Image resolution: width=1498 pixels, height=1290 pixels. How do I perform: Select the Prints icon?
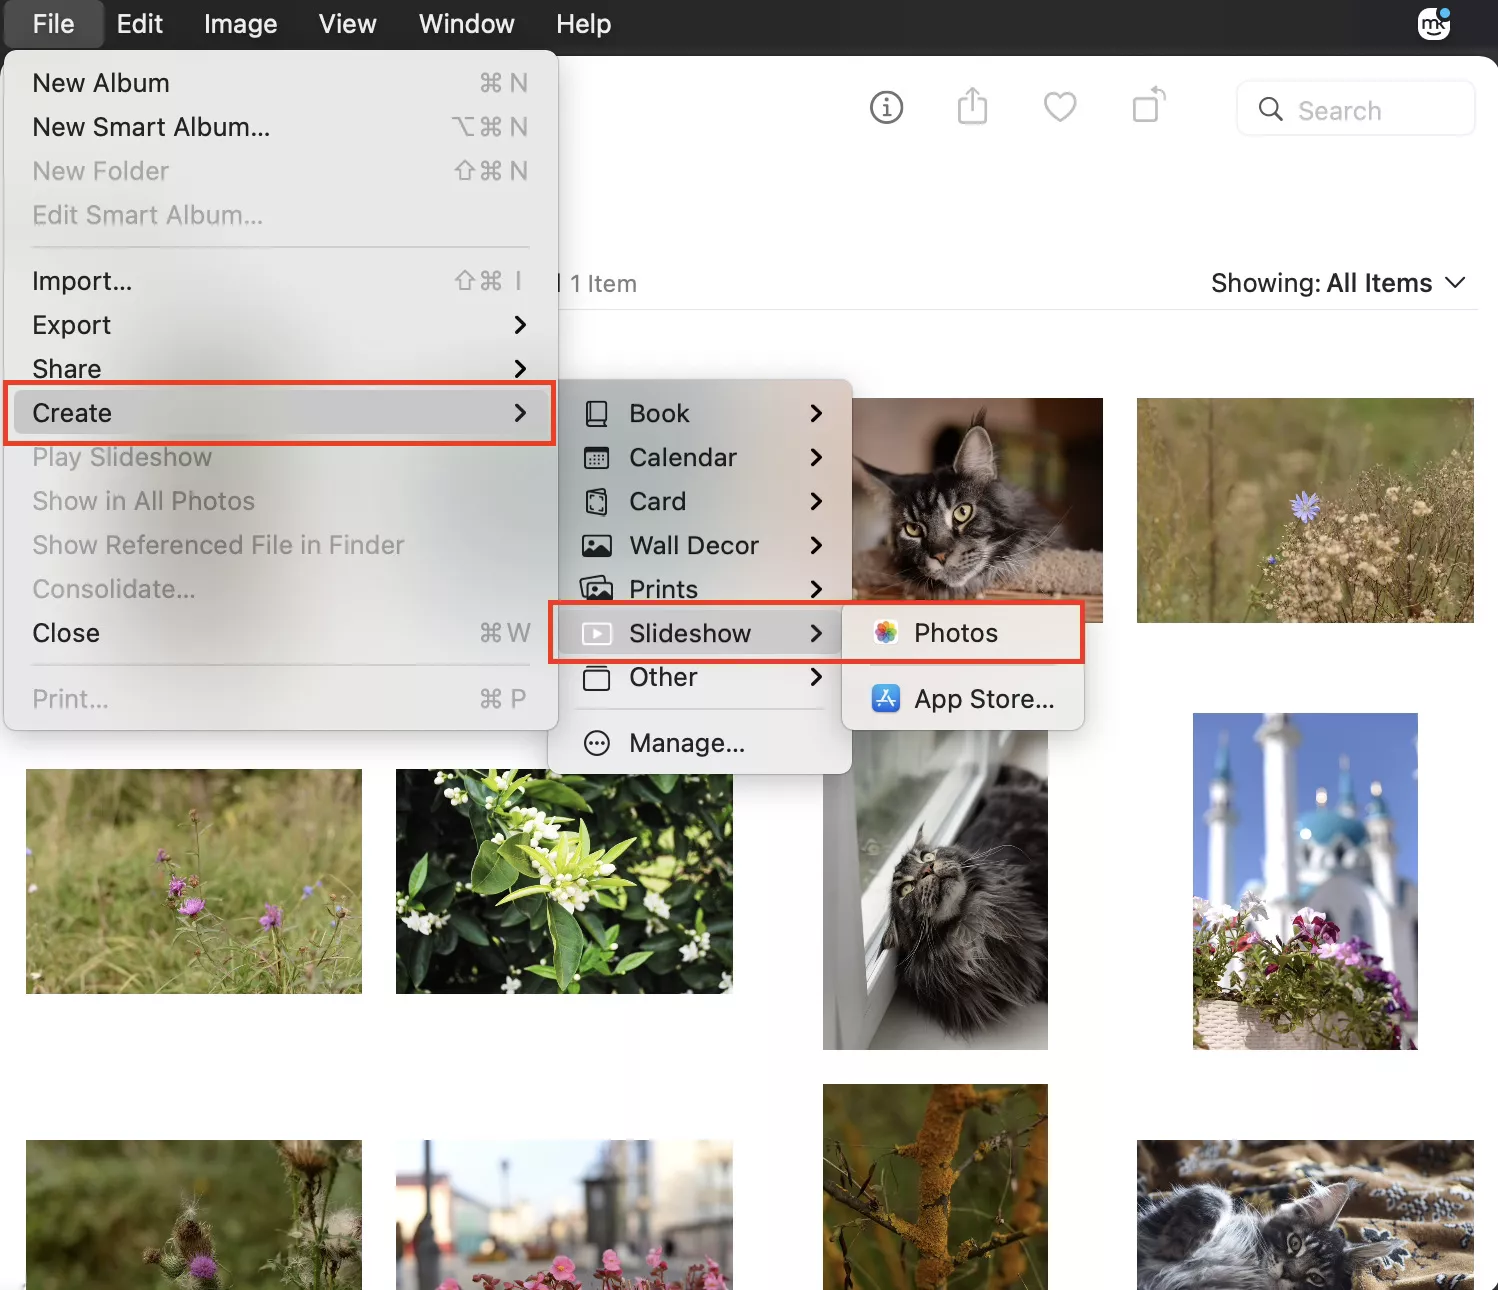(x=597, y=589)
